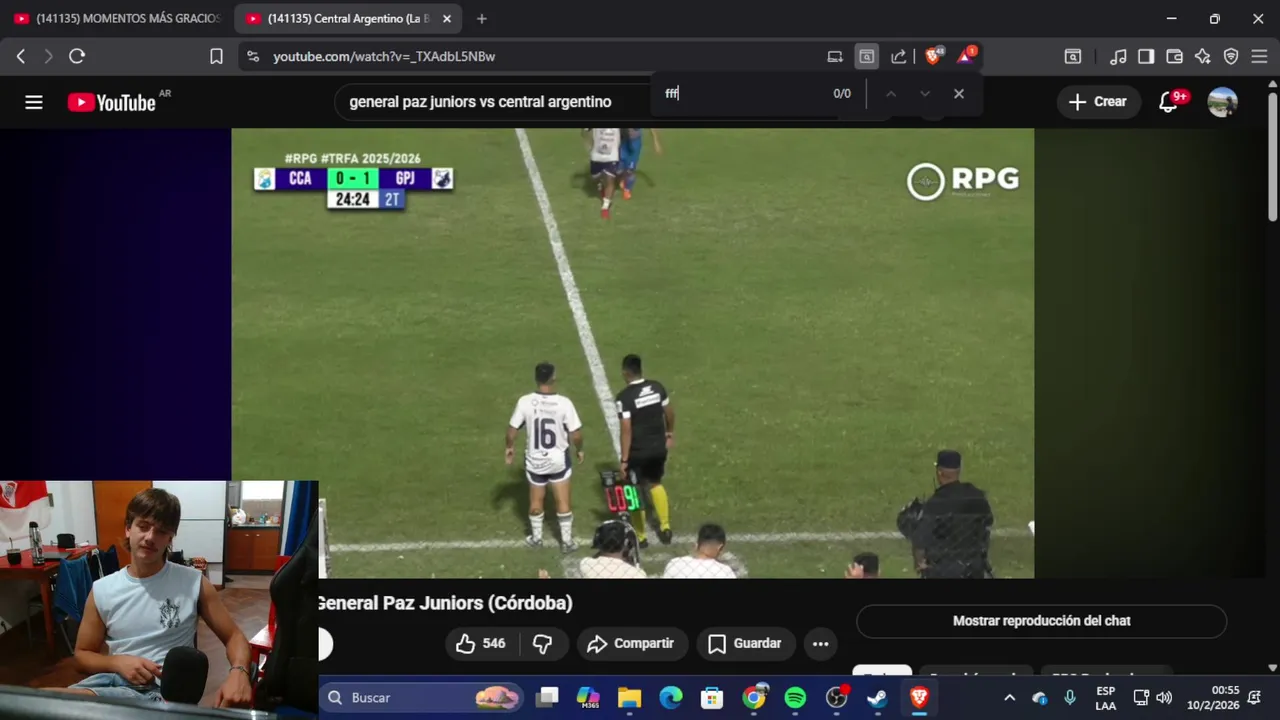
Task: Open a new browser tab
Action: tap(482, 19)
